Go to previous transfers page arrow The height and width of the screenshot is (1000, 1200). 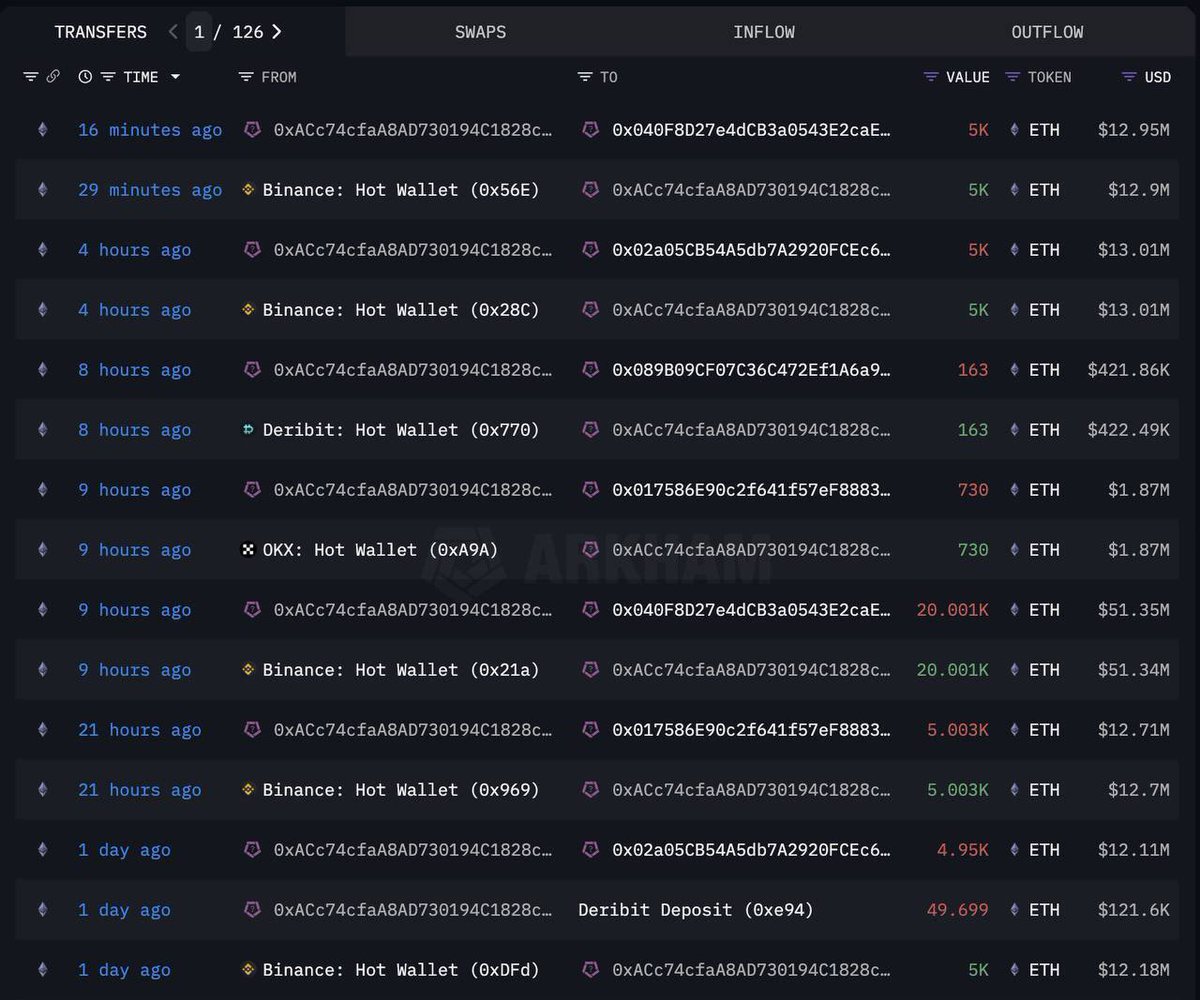point(173,32)
